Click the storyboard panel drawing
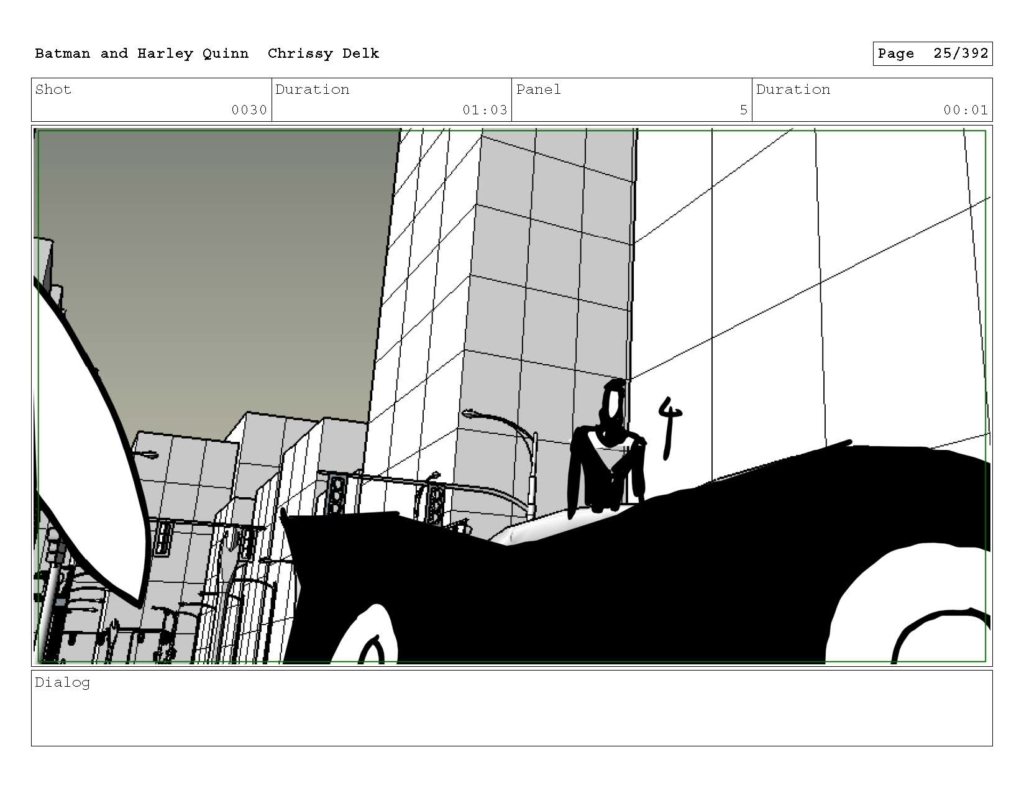The width and height of the screenshot is (1024, 793). click(x=512, y=396)
